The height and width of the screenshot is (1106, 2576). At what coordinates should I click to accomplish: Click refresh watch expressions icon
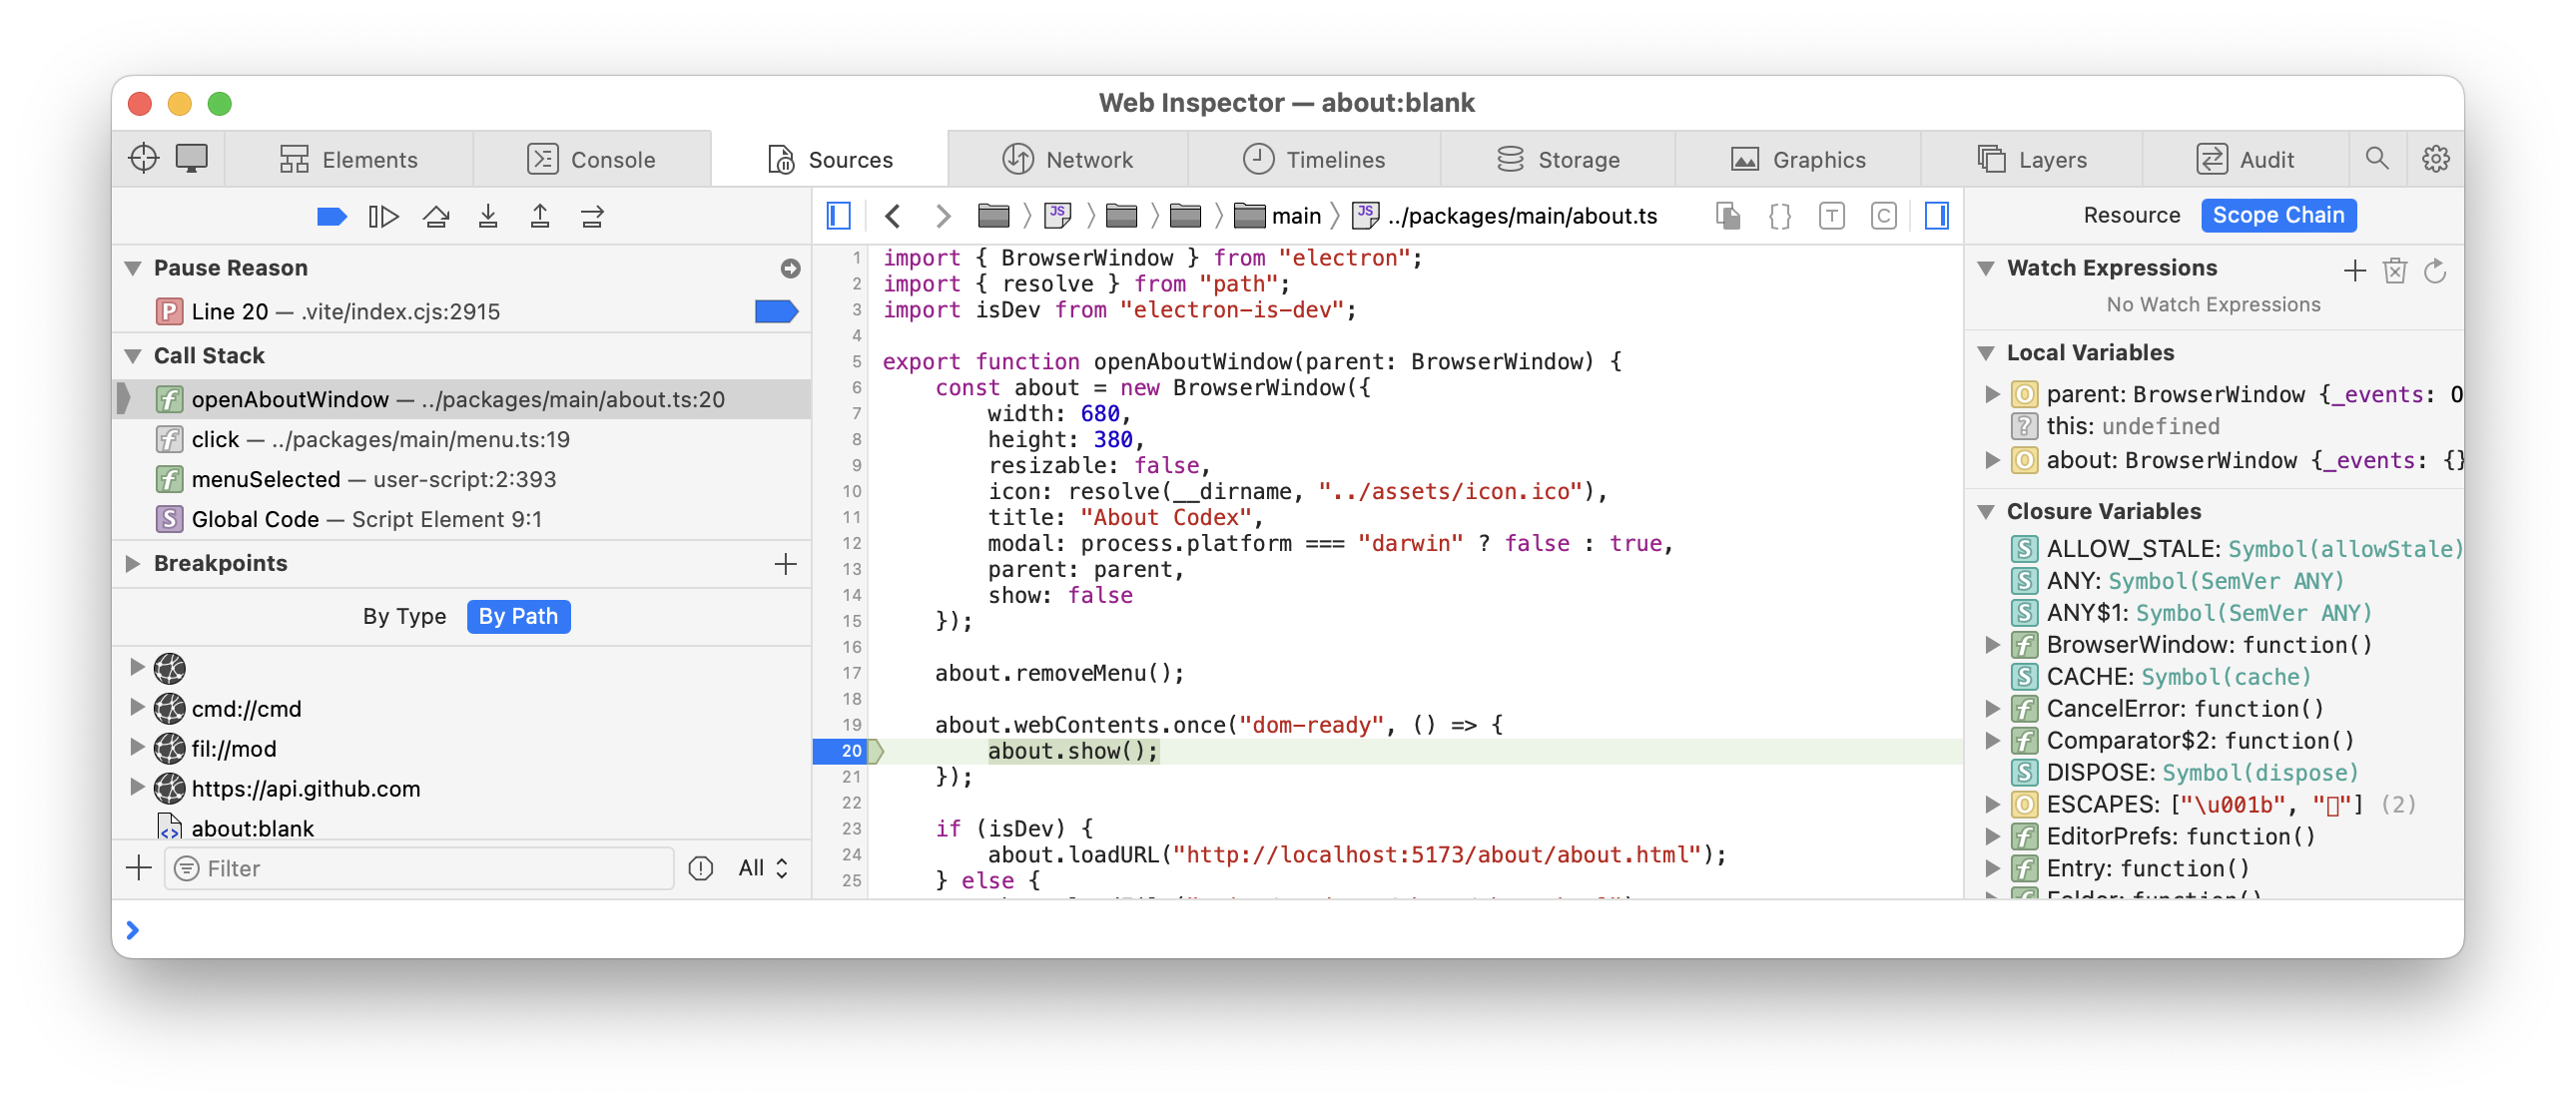[x=2435, y=270]
